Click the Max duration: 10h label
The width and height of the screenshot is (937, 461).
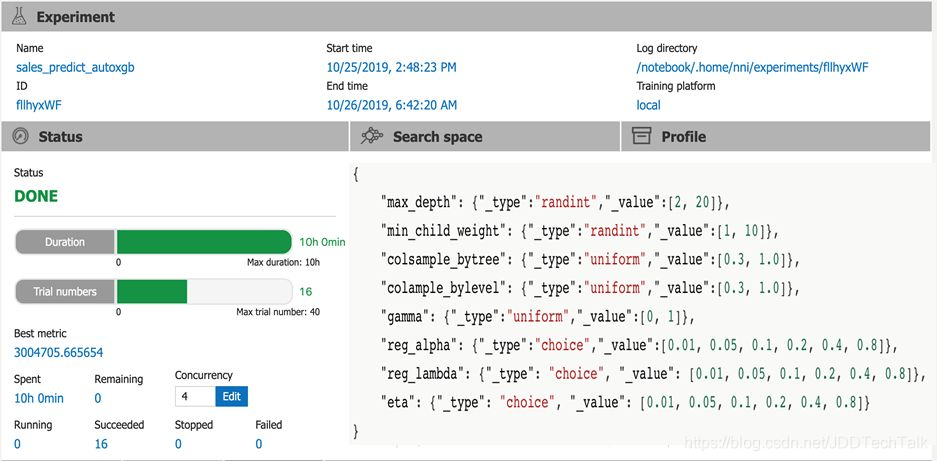click(283, 262)
